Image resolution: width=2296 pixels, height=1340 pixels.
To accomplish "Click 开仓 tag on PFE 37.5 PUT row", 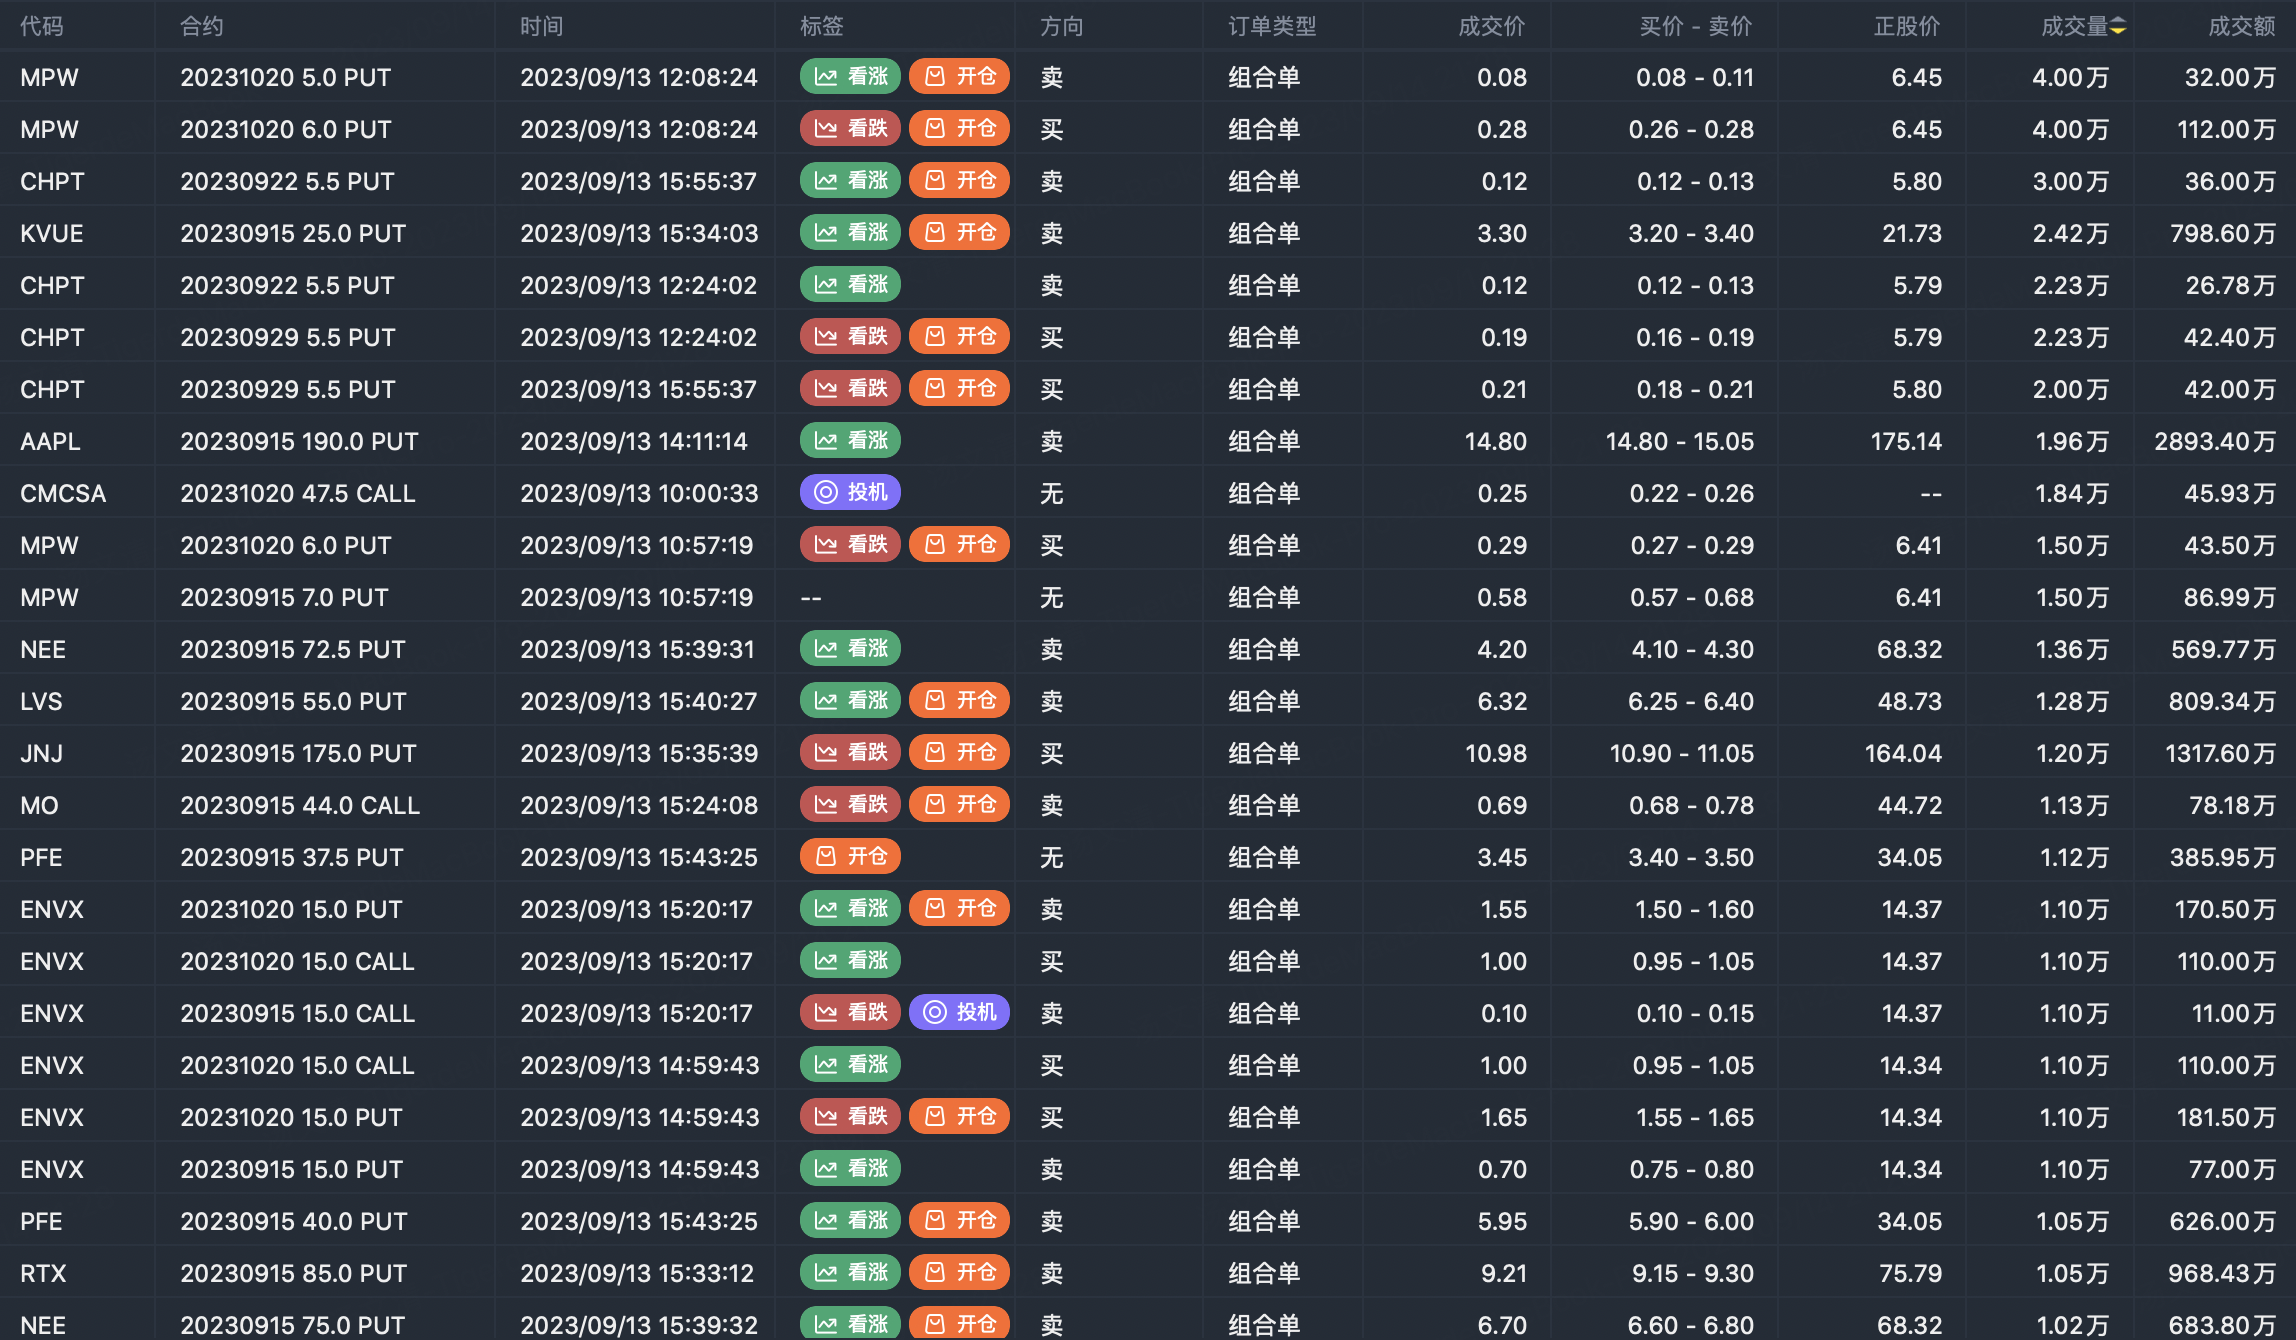I will 850,857.
